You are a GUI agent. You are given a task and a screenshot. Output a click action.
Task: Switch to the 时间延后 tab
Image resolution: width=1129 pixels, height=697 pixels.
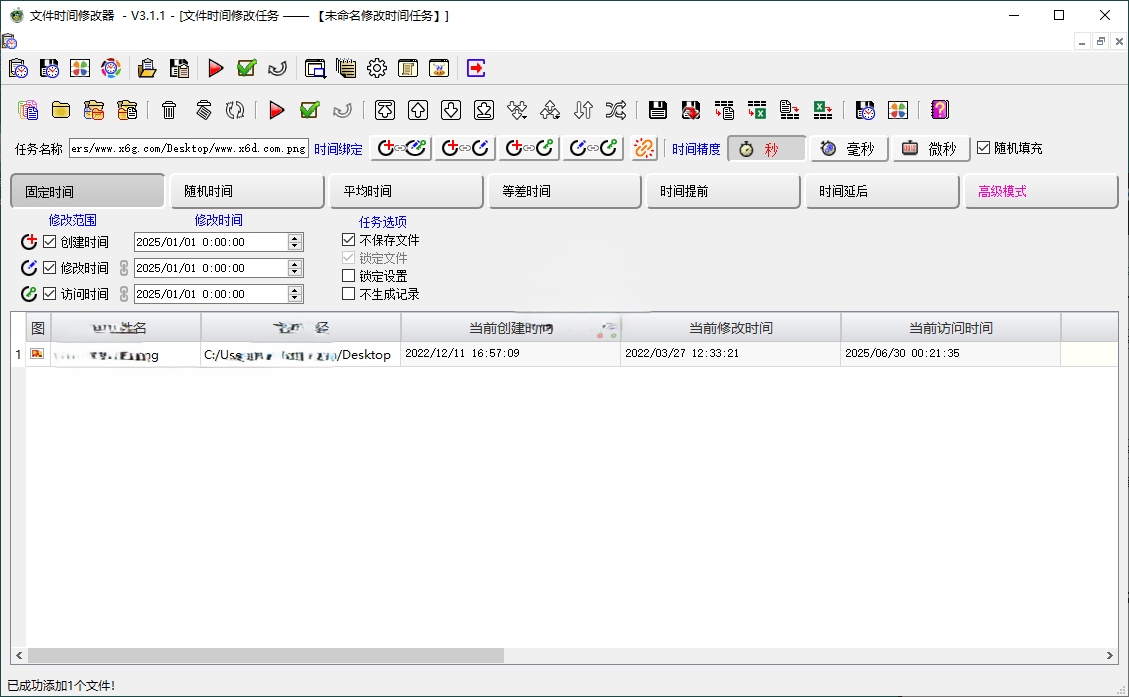[x=883, y=192]
